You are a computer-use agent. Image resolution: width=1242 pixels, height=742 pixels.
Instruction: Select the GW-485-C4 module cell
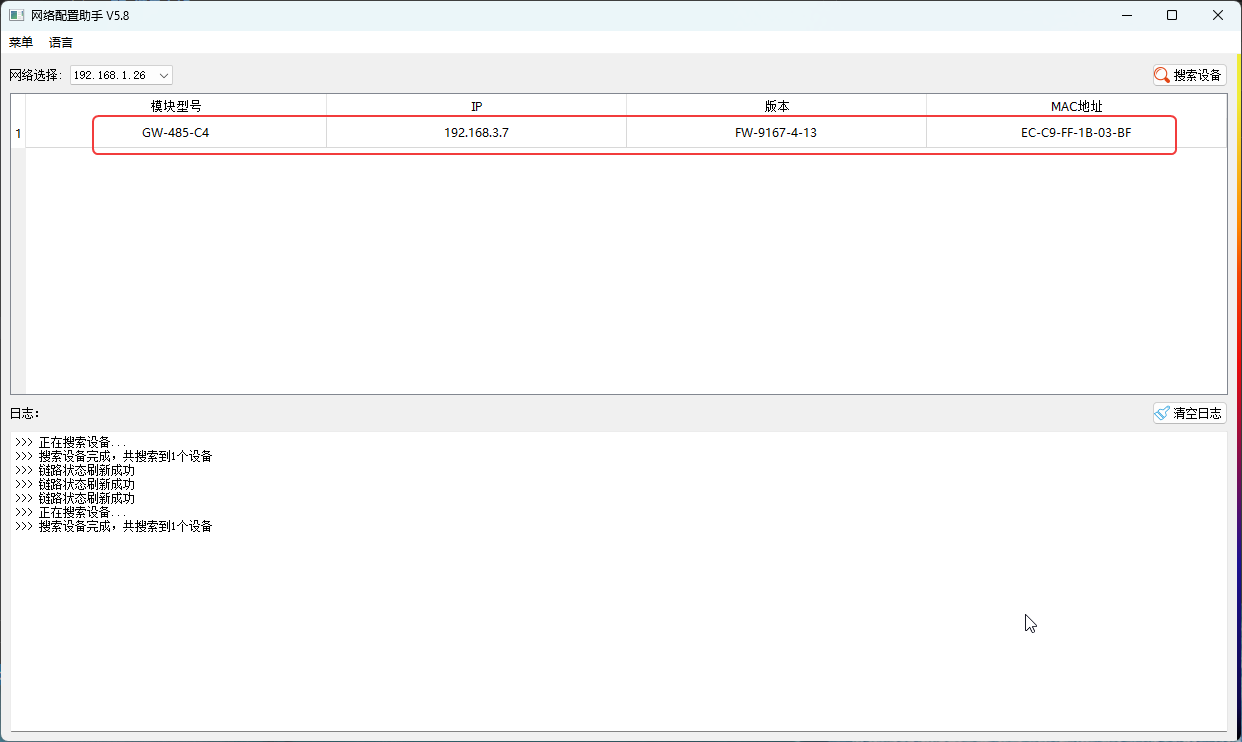coord(176,133)
